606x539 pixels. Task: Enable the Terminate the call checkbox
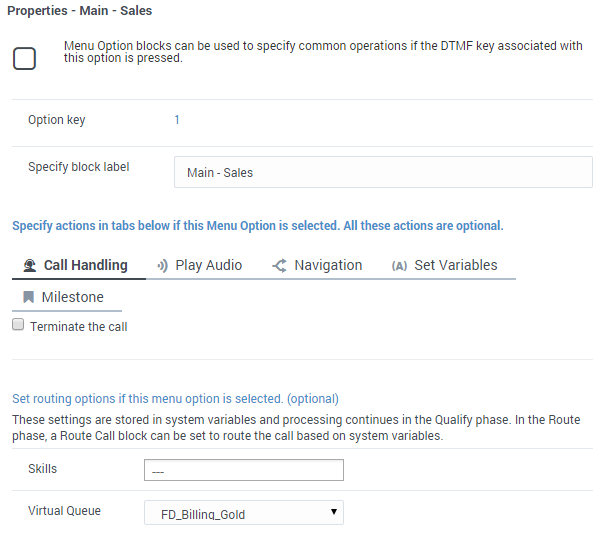[x=18, y=324]
